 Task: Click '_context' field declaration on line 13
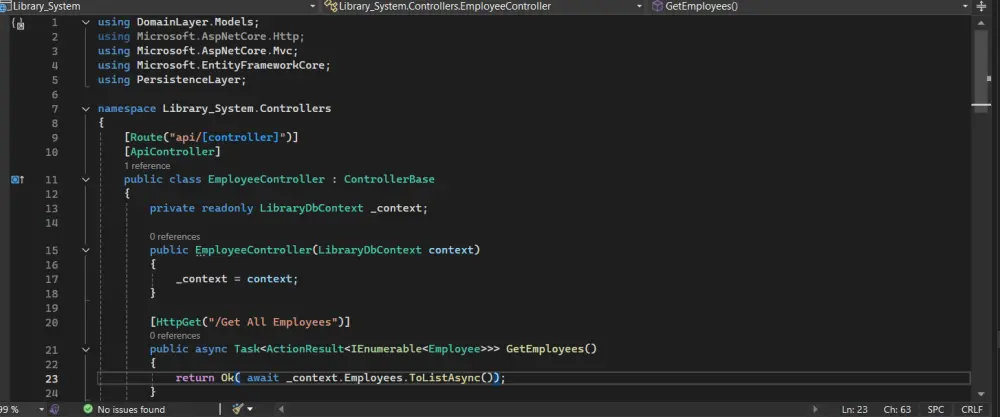395,208
